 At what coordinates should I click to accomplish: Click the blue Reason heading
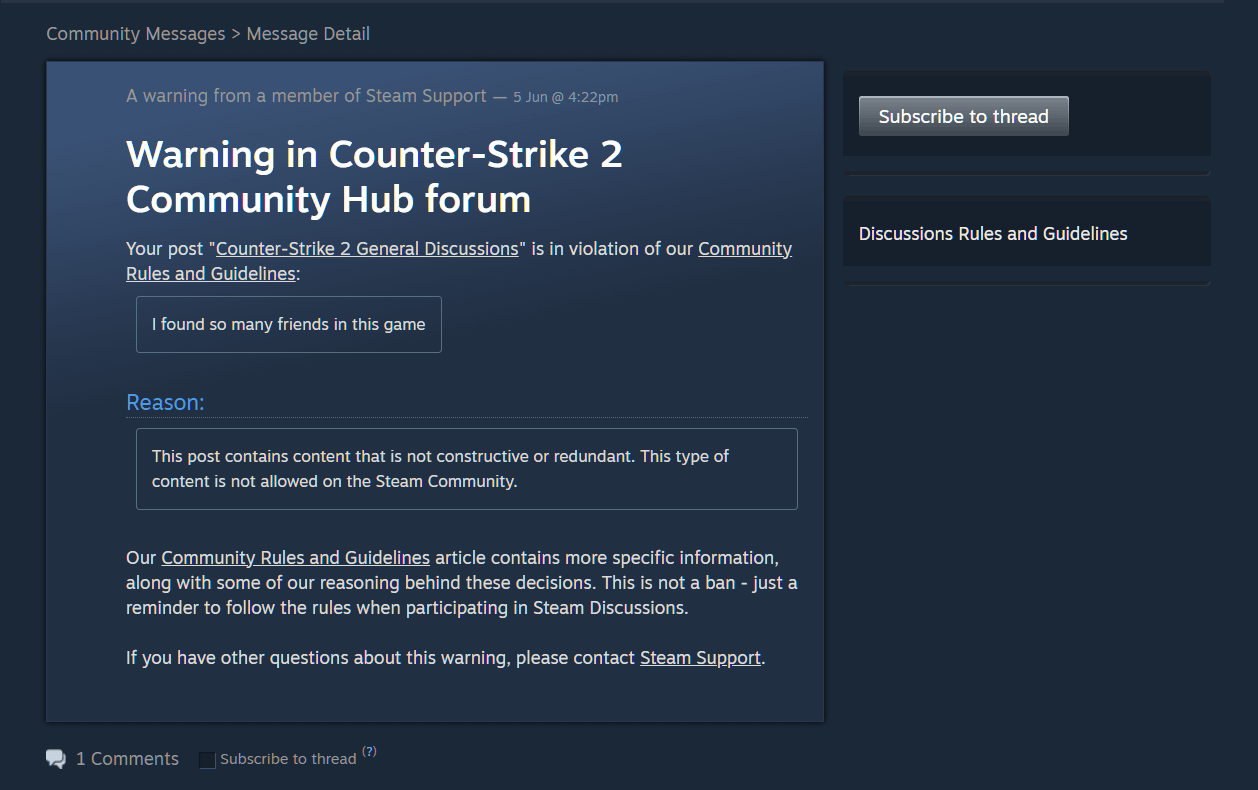(x=165, y=402)
